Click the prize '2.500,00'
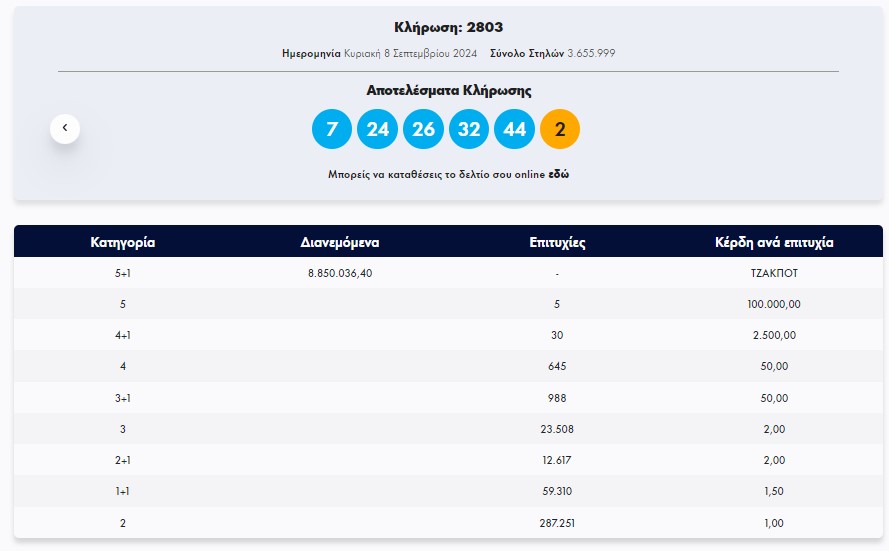The width and height of the screenshot is (889, 551). [774, 336]
